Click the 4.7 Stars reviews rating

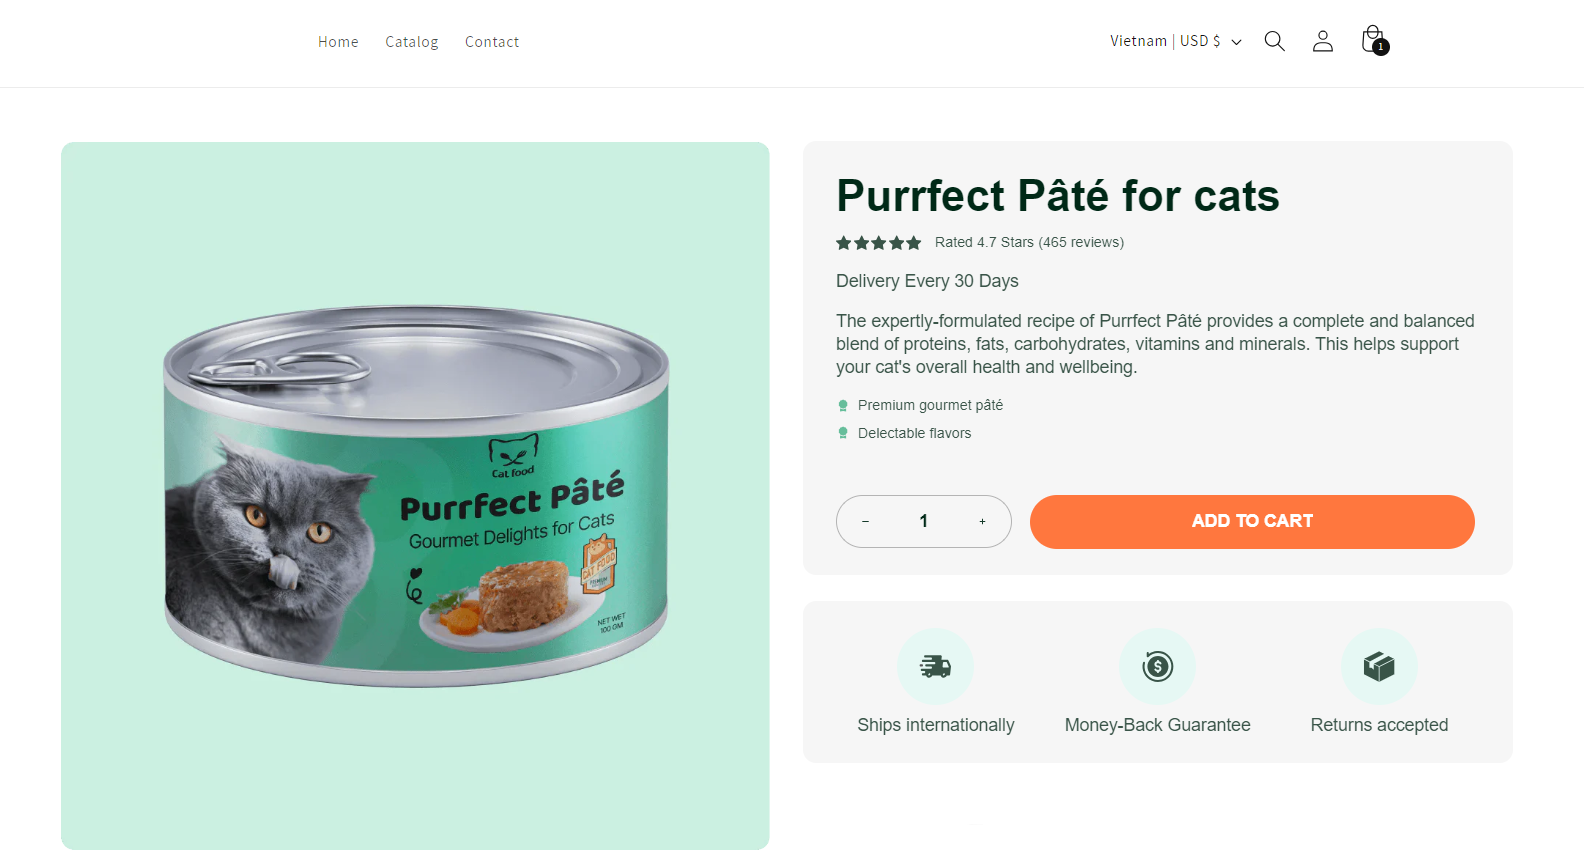click(x=1029, y=242)
